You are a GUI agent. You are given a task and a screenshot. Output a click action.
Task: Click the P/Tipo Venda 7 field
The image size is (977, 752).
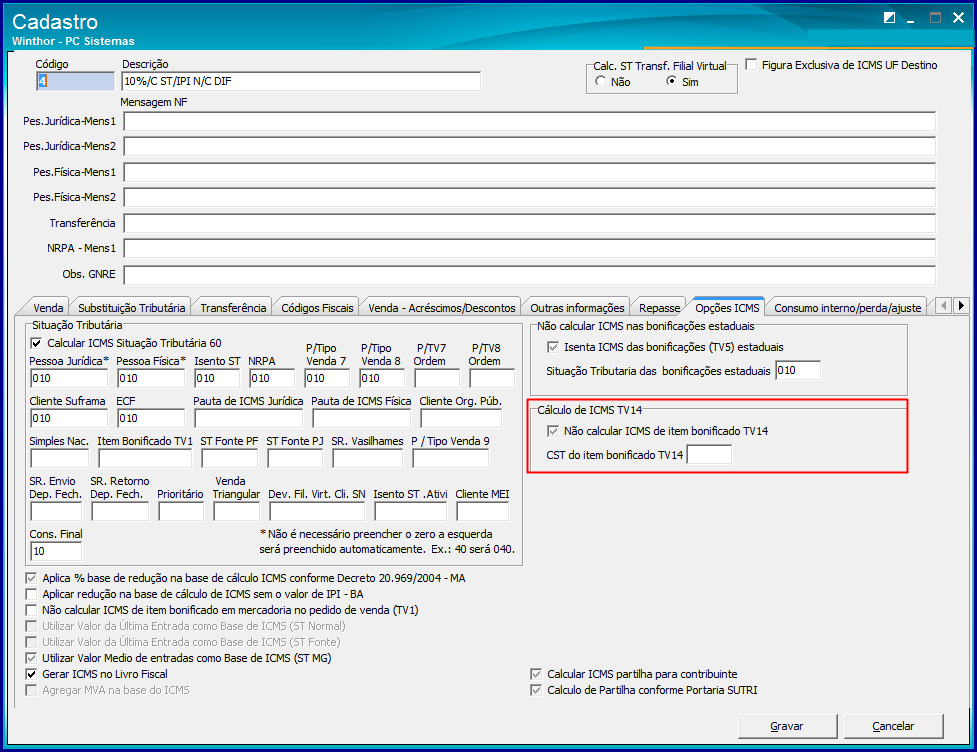click(x=327, y=378)
